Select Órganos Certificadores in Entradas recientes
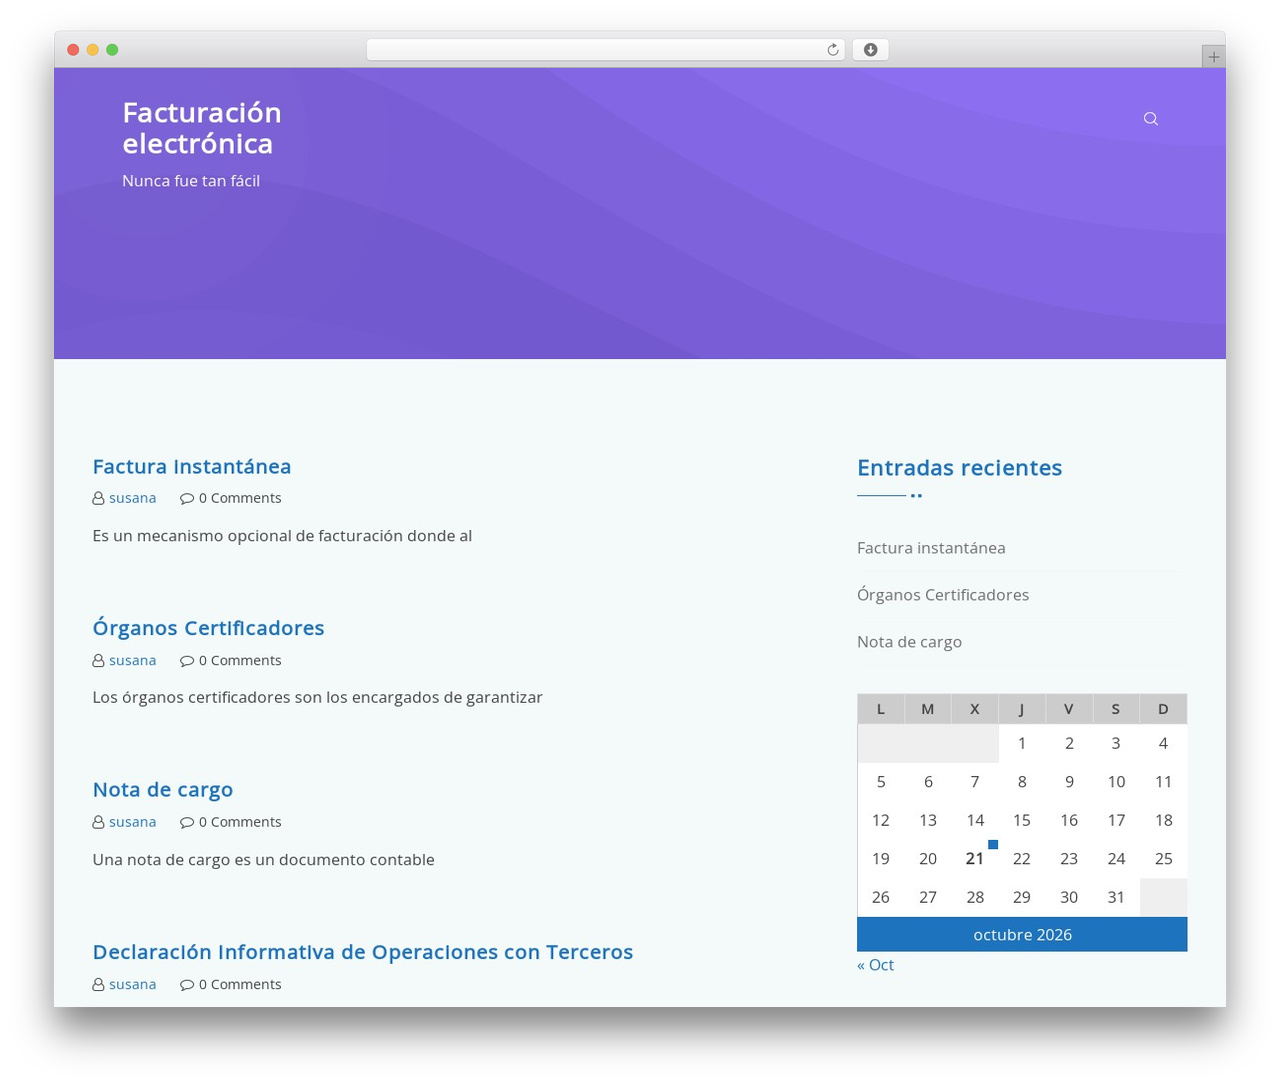 click(943, 595)
